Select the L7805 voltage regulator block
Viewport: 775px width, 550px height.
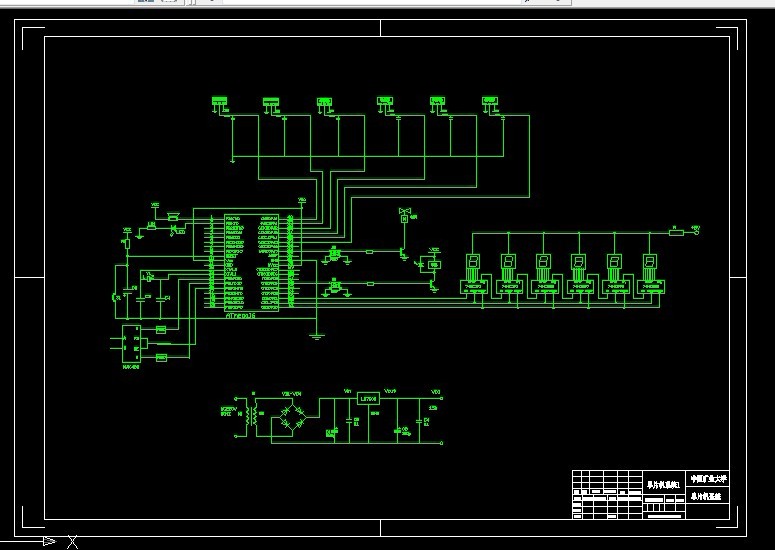point(368,398)
